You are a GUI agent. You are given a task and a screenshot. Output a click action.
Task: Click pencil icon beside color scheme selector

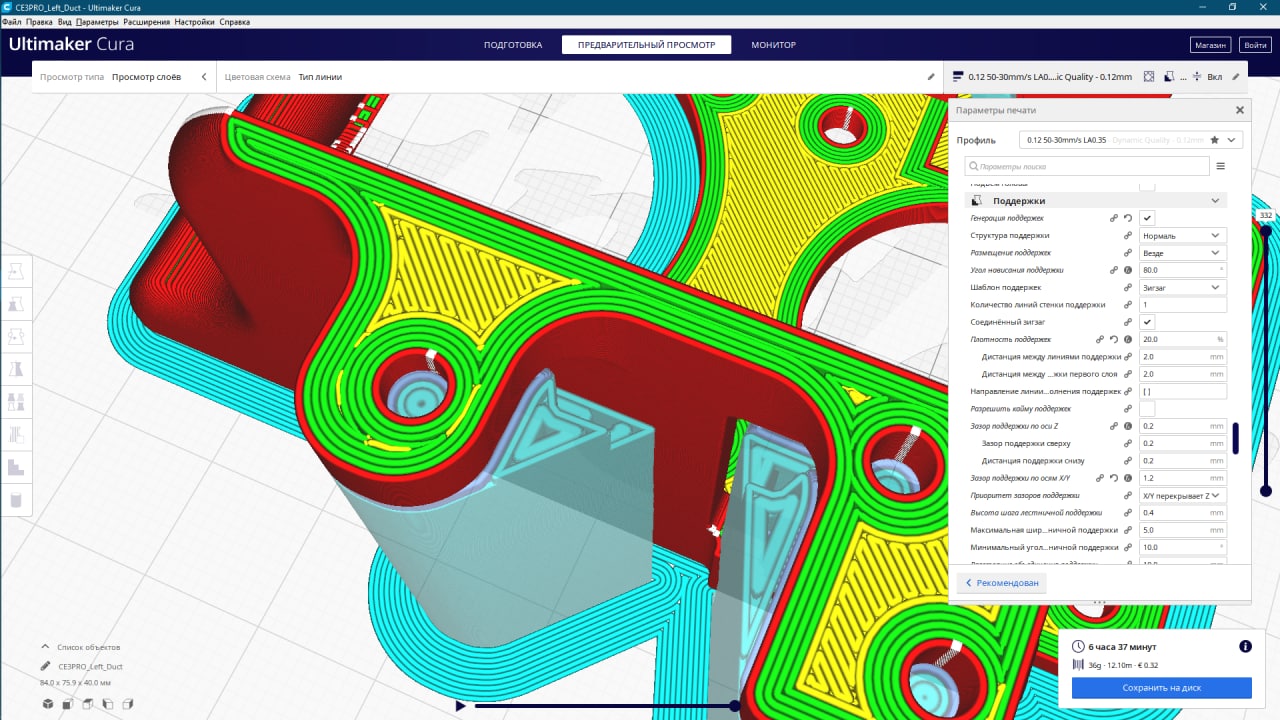[931, 76]
